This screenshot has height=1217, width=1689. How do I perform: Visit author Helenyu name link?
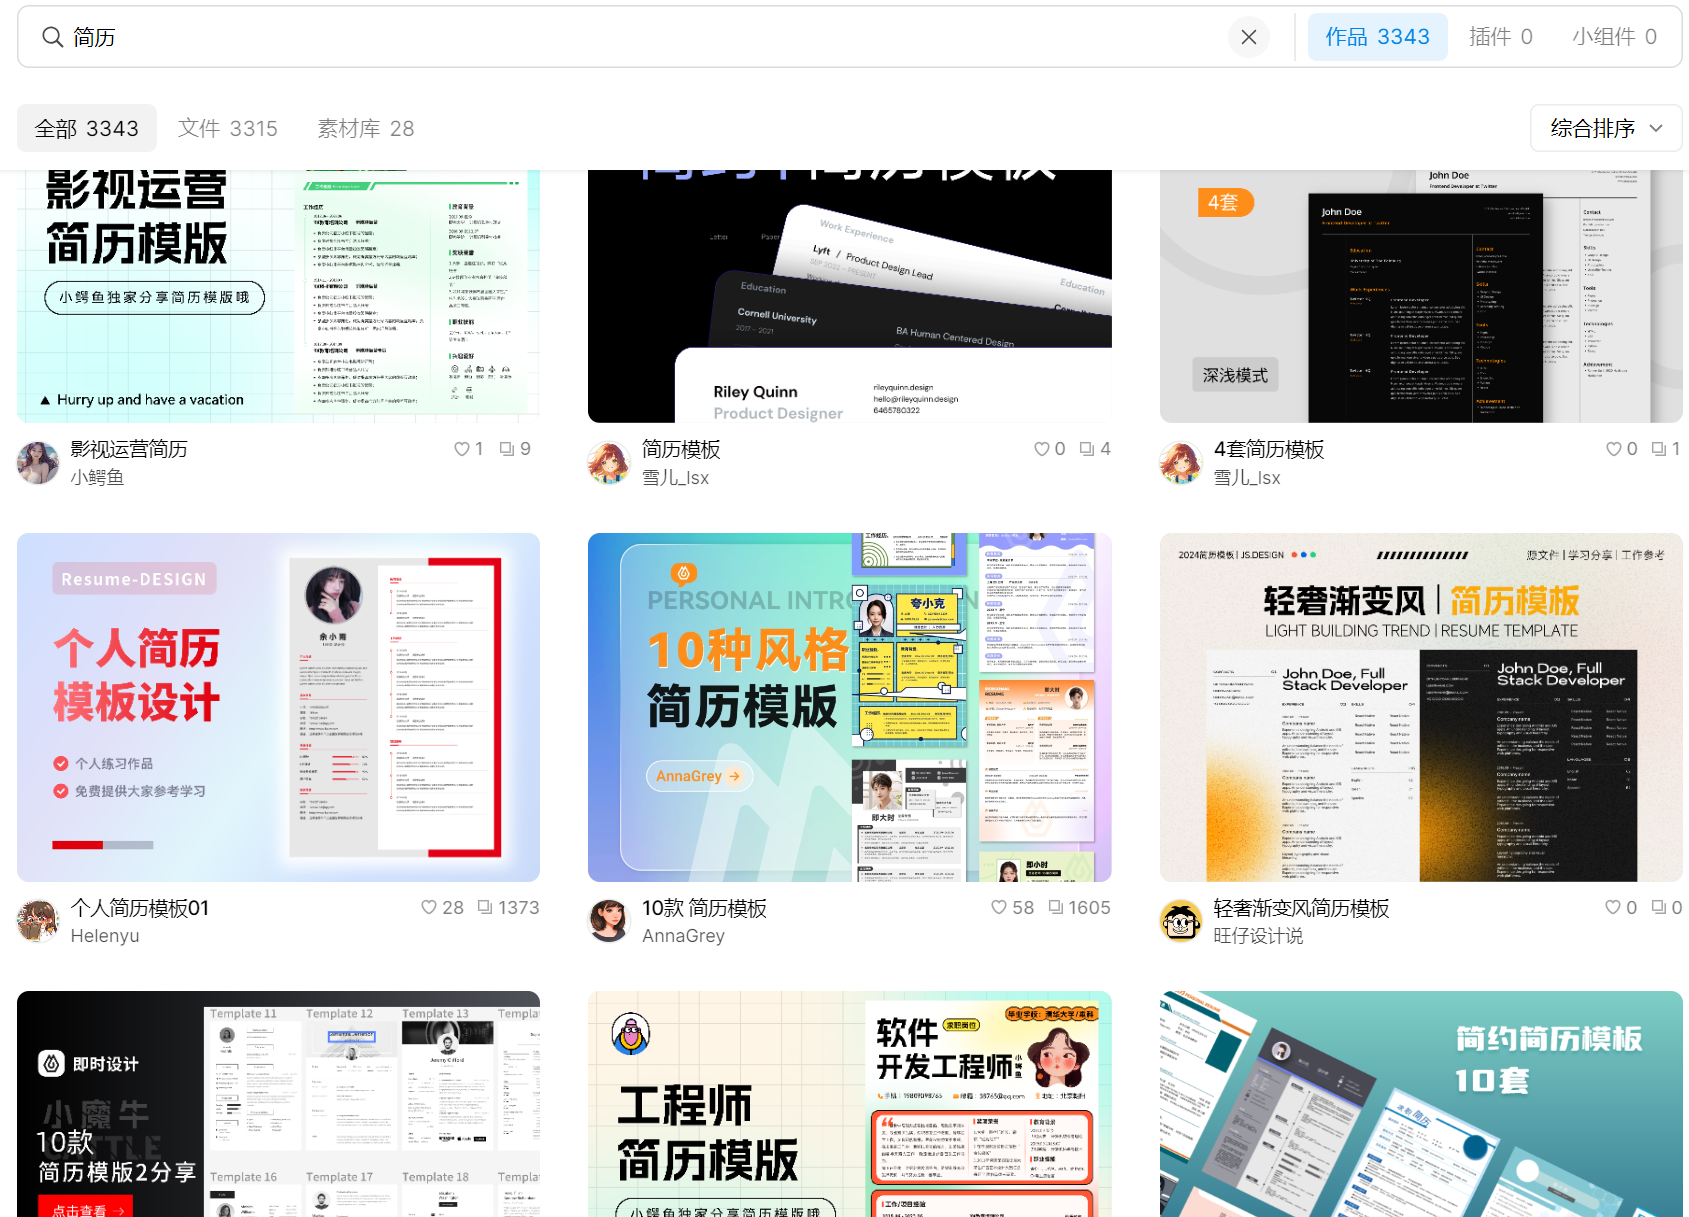tap(105, 936)
